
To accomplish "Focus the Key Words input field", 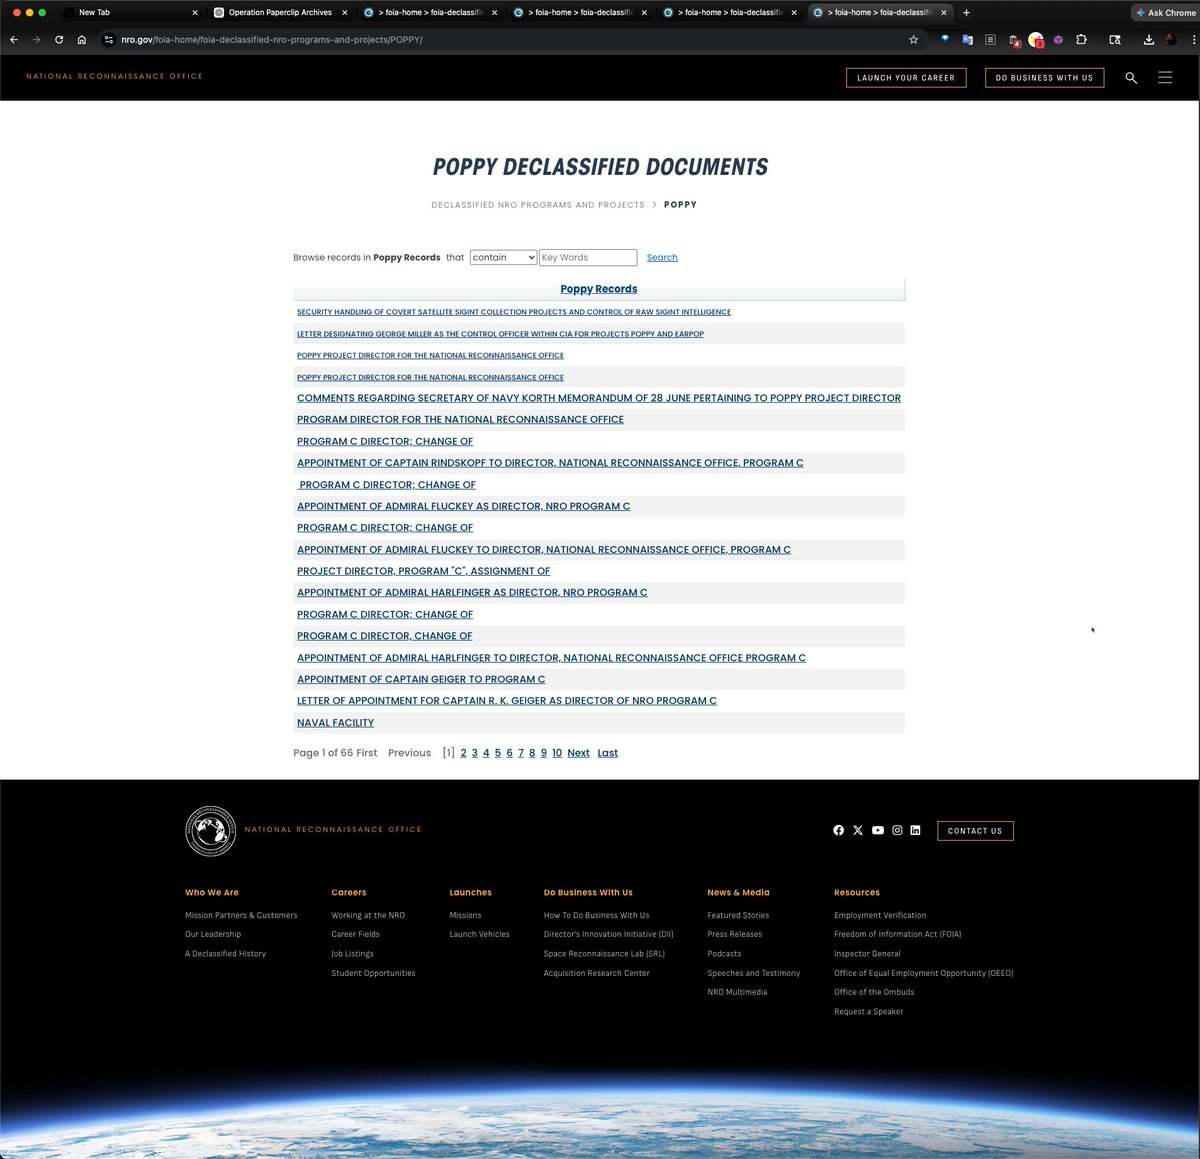I will tap(588, 257).
